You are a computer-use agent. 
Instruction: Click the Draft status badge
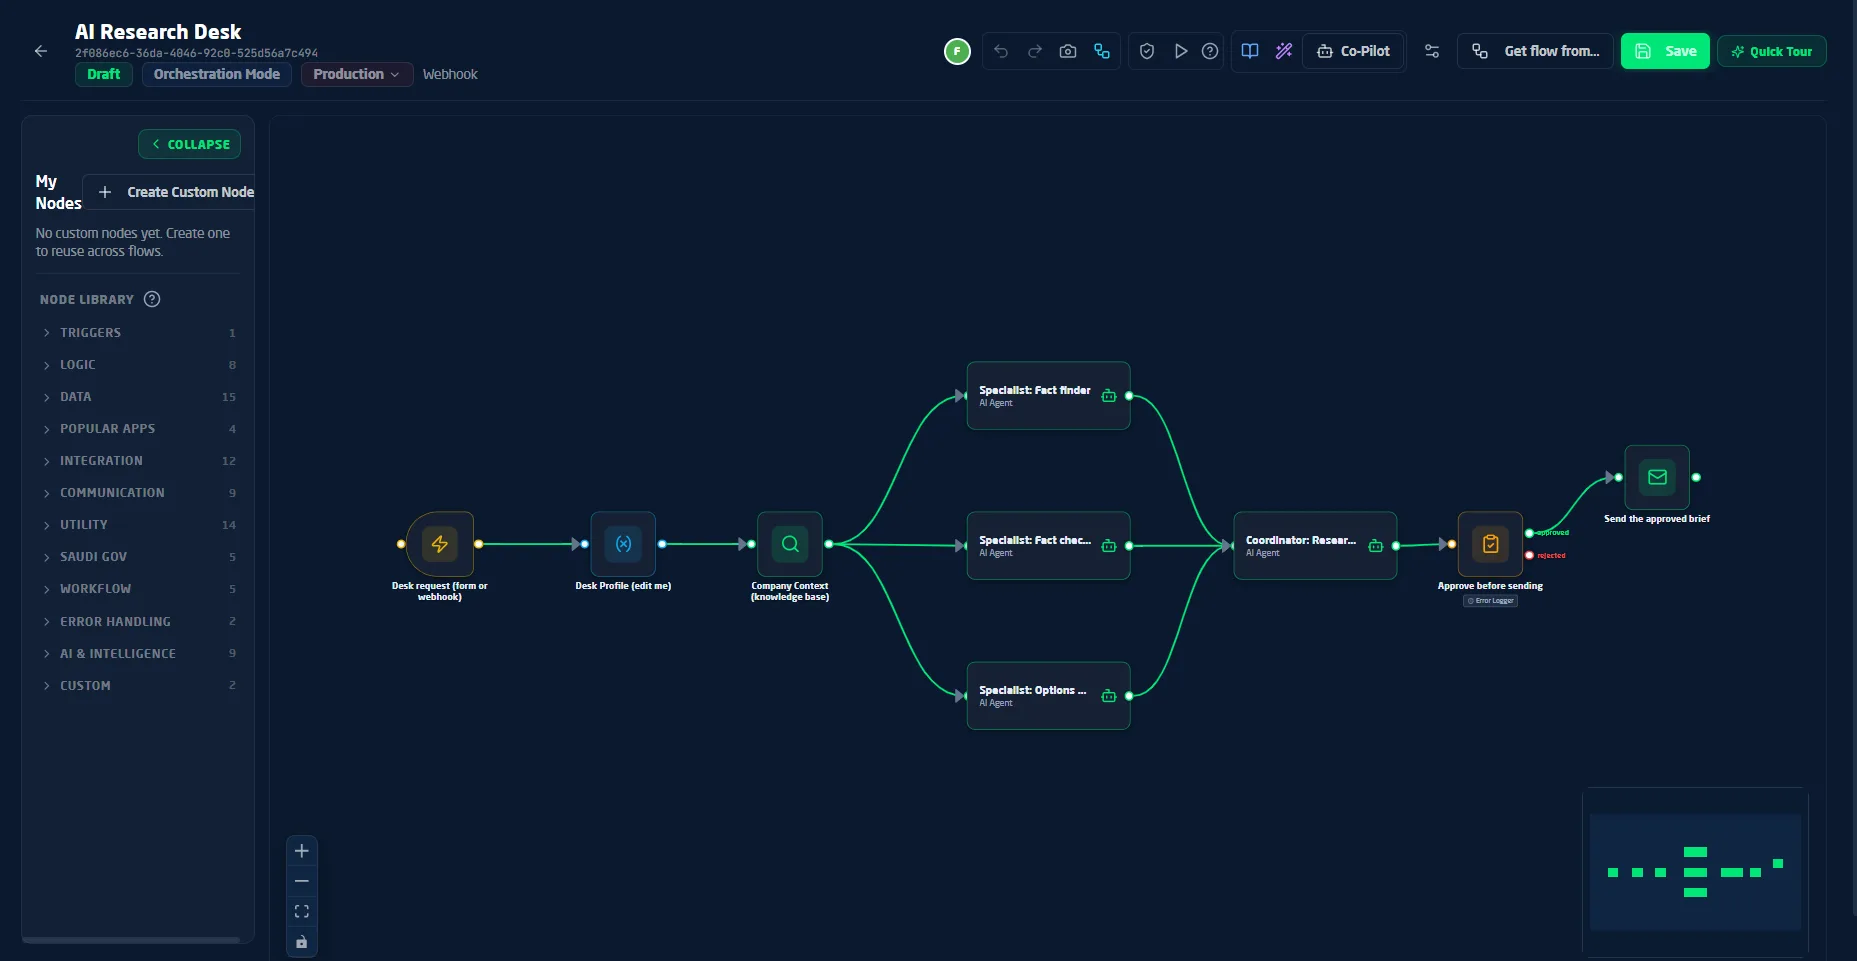pos(104,74)
